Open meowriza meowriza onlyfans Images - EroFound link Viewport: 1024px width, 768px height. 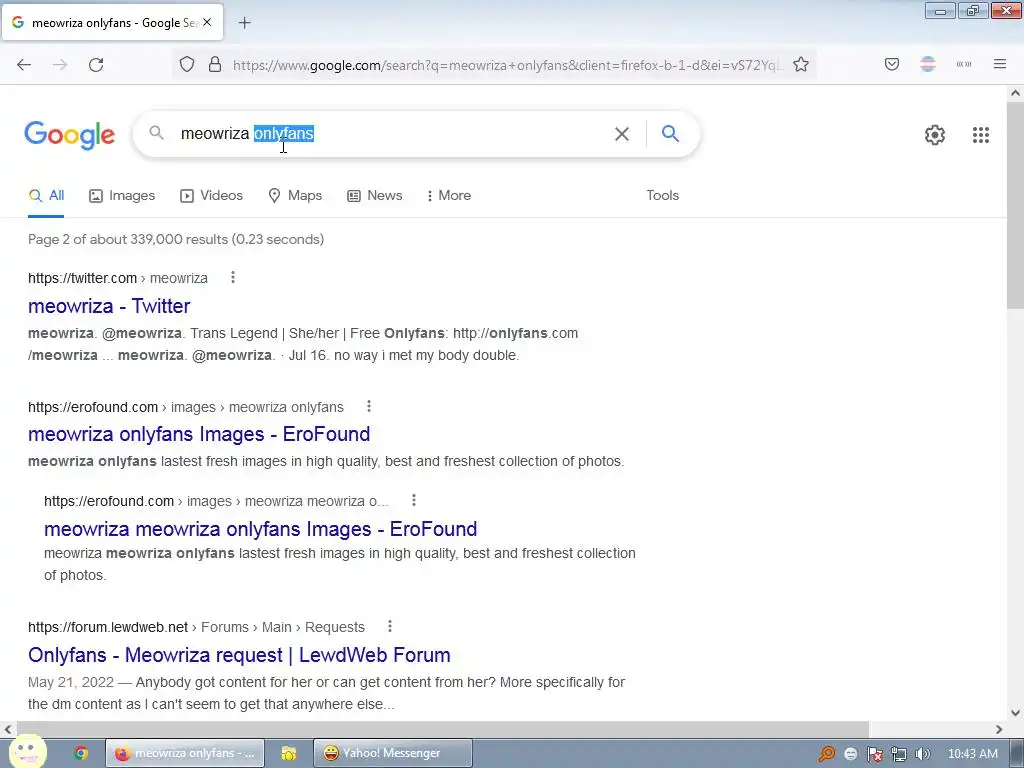(261, 528)
